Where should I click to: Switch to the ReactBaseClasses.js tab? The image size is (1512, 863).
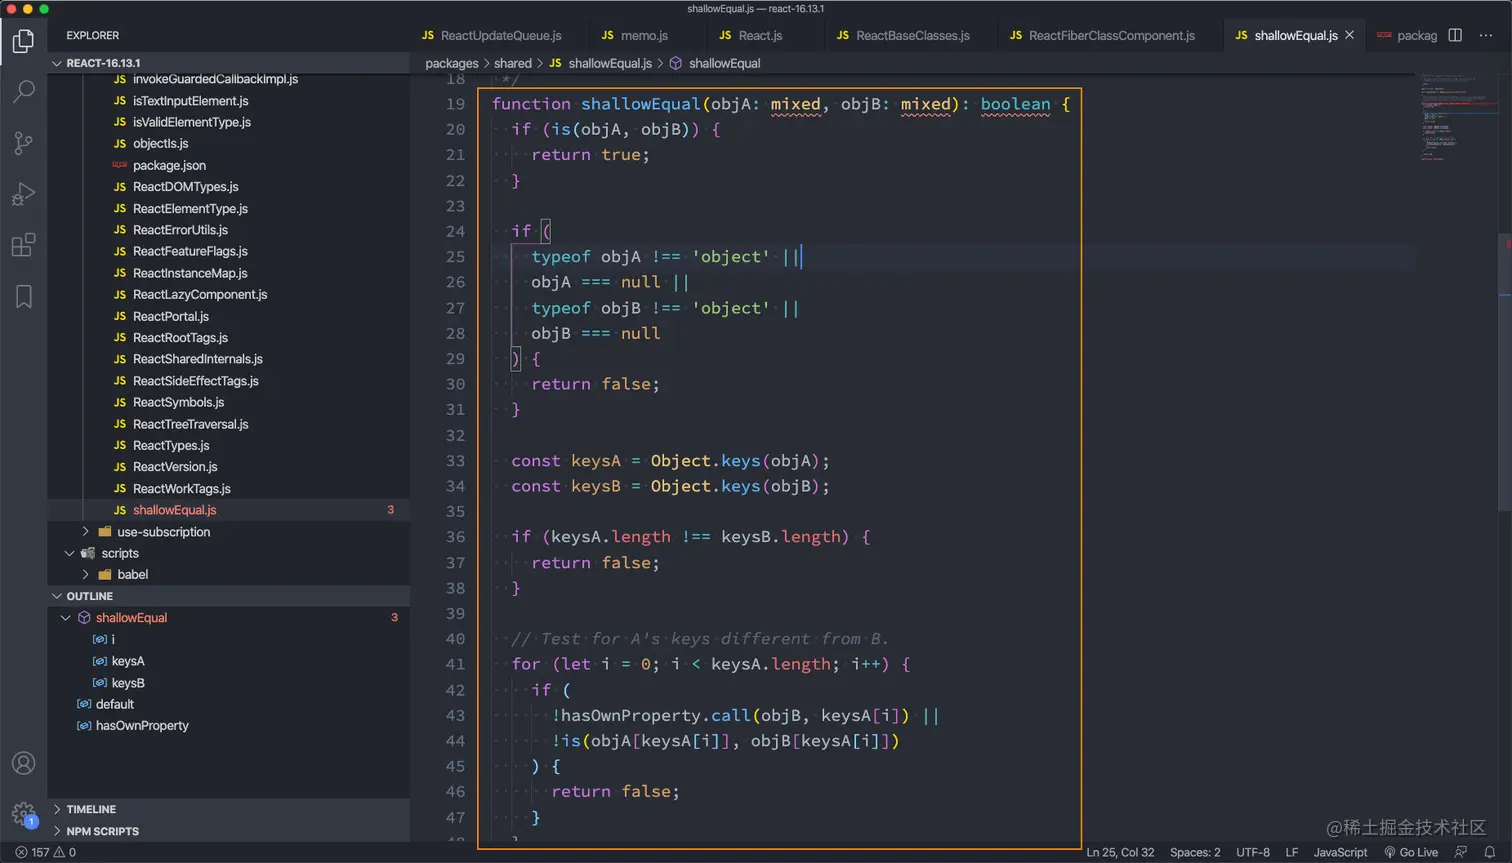click(903, 35)
